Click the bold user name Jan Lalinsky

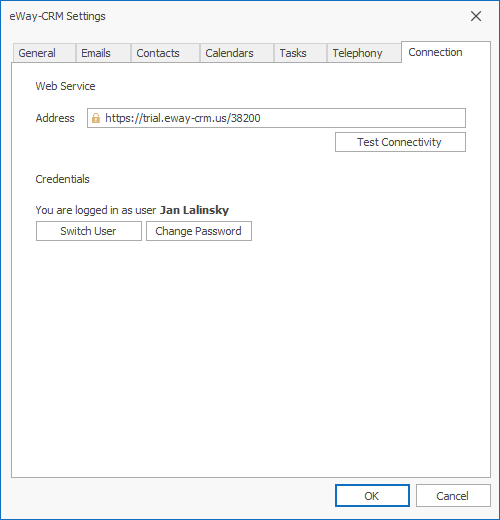click(x=194, y=210)
